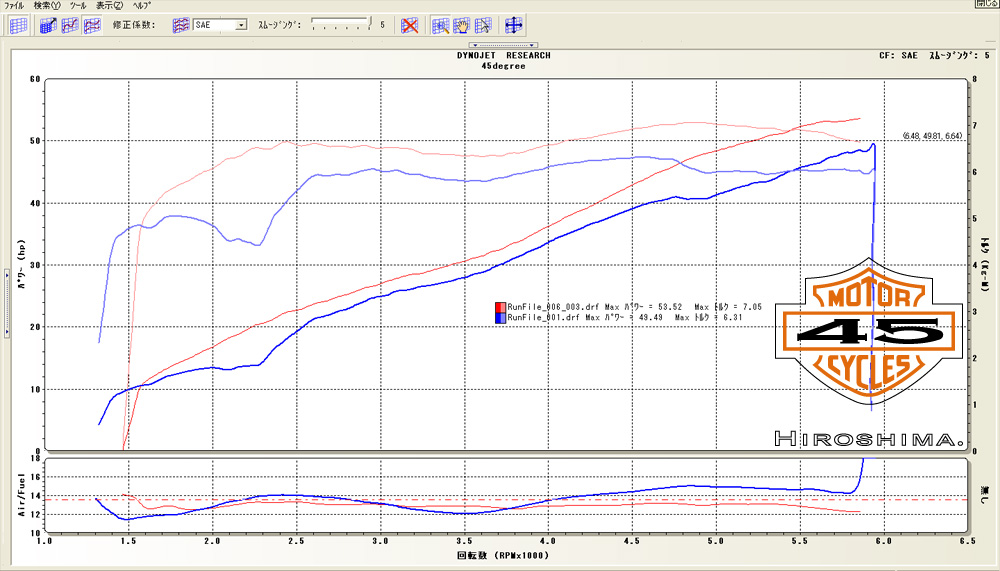The height and width of the screenshot is (571, 1000).
Task: Choose the second line graph toolbar icon
Action: coord(70,25)
